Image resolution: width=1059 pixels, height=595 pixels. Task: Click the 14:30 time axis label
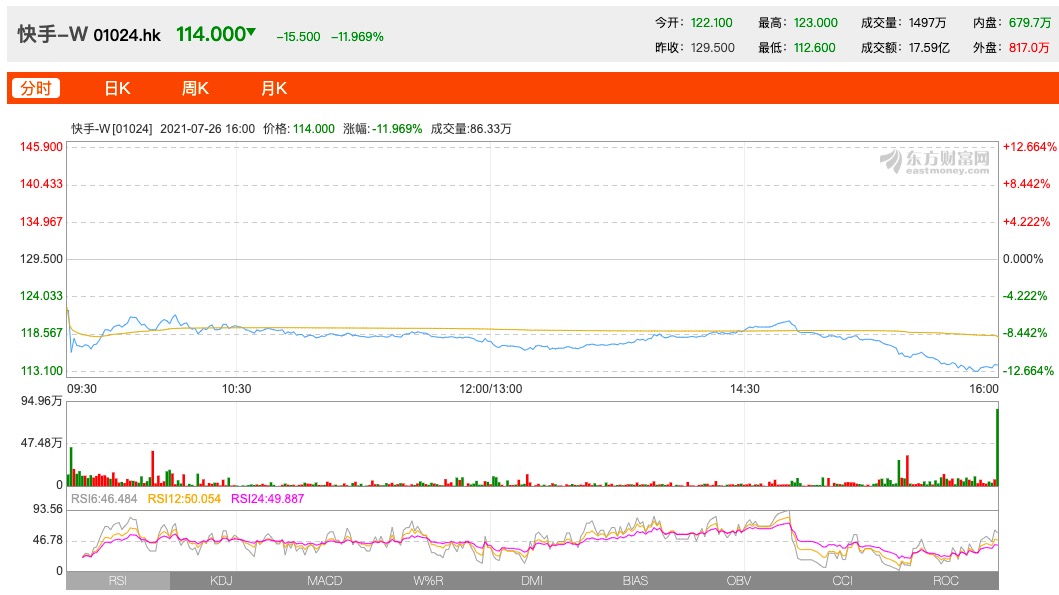(745, 389)
